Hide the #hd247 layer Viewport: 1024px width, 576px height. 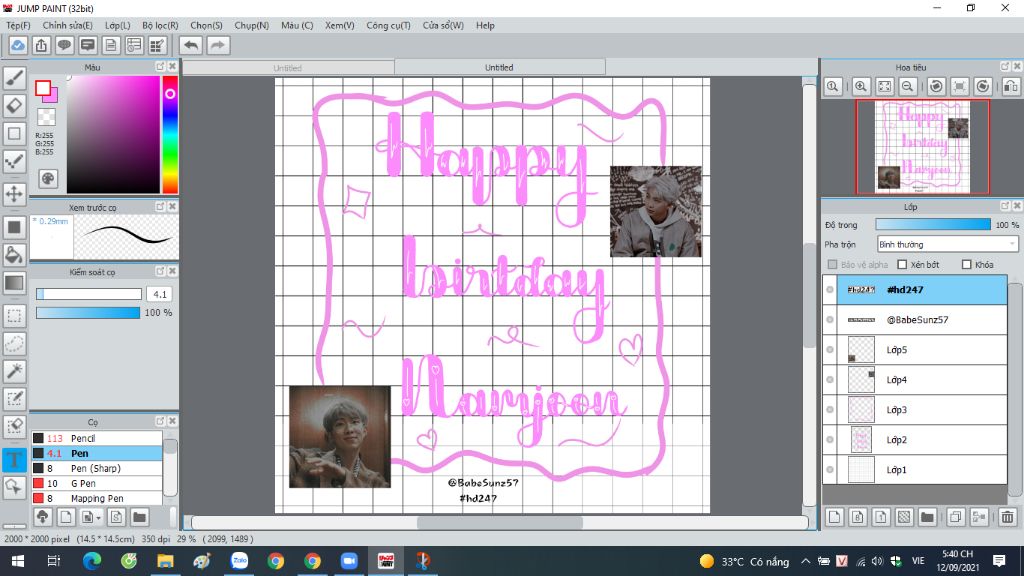(830, 289)
